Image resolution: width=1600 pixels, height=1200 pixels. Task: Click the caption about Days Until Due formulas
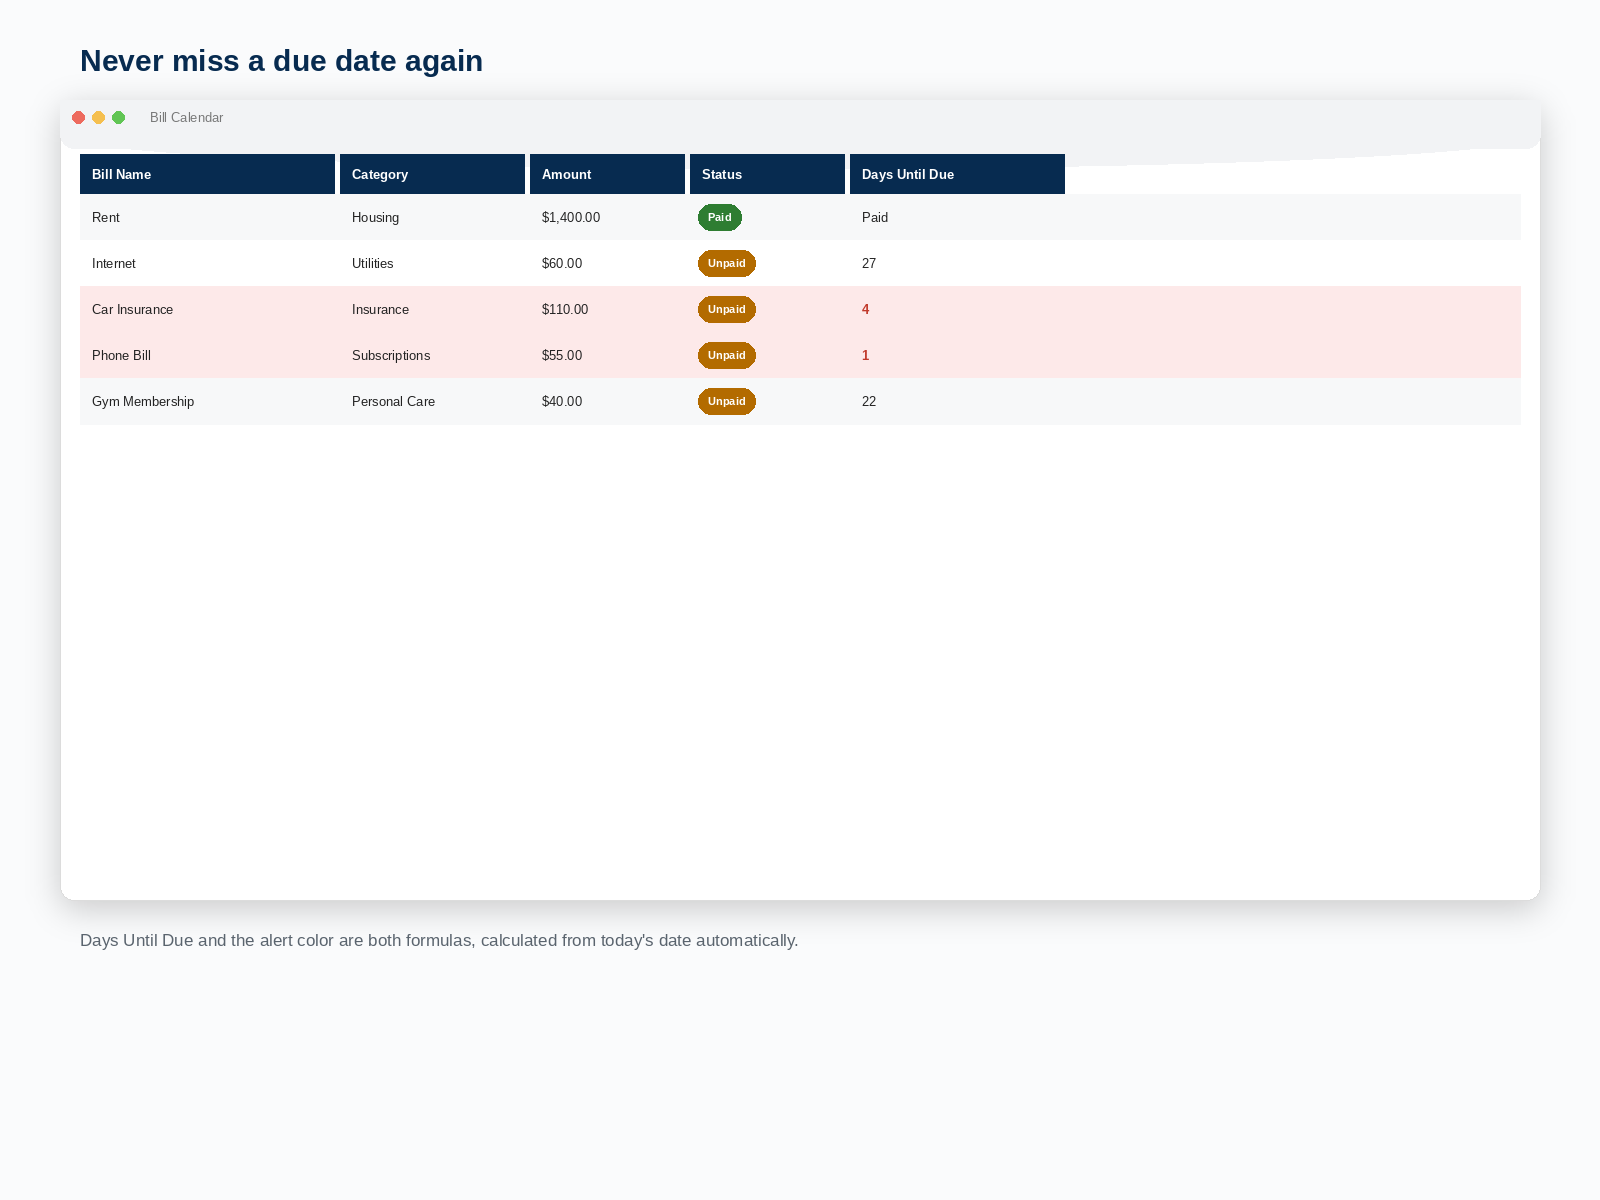pyautogui.click(x=439, y=940)
